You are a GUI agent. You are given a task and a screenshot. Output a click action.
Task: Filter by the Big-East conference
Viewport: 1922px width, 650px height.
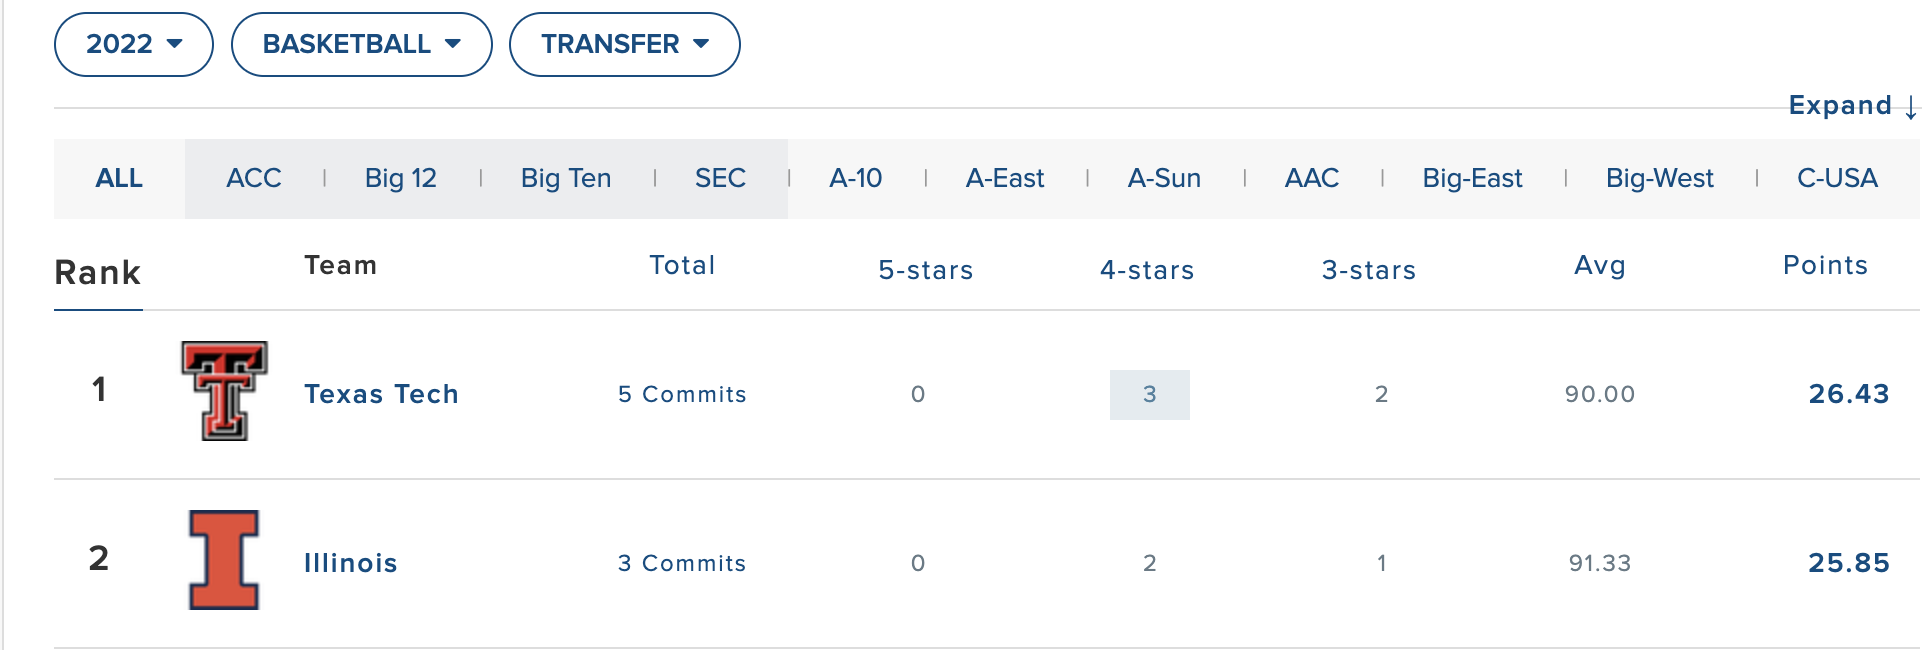[1472, 178]
